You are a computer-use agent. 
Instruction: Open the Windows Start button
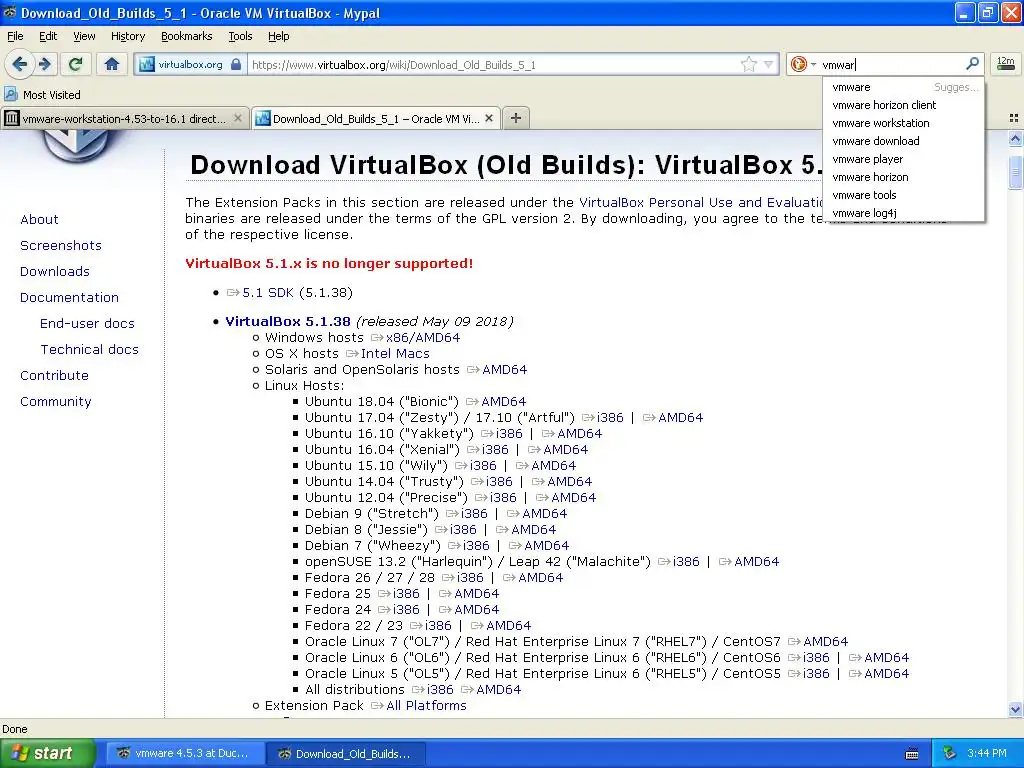[47, 753]
